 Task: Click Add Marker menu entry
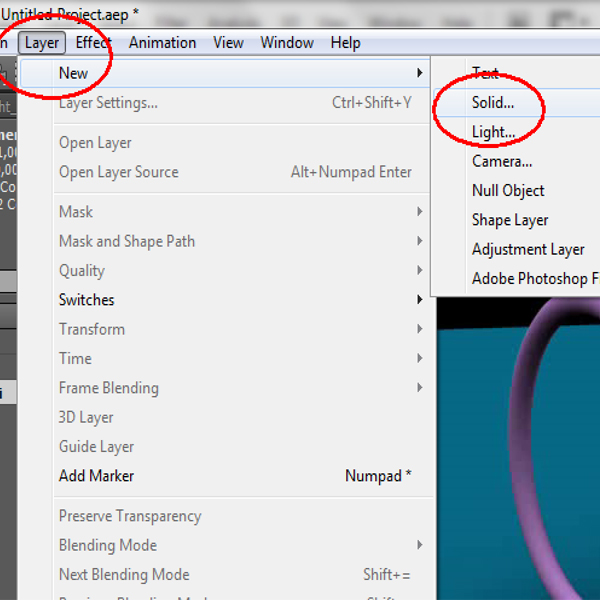tap(96, 476)
